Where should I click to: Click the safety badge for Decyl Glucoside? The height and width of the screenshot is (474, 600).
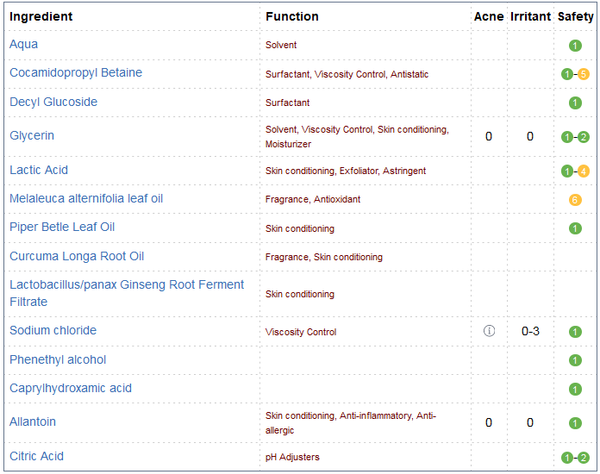pos(575,103)
